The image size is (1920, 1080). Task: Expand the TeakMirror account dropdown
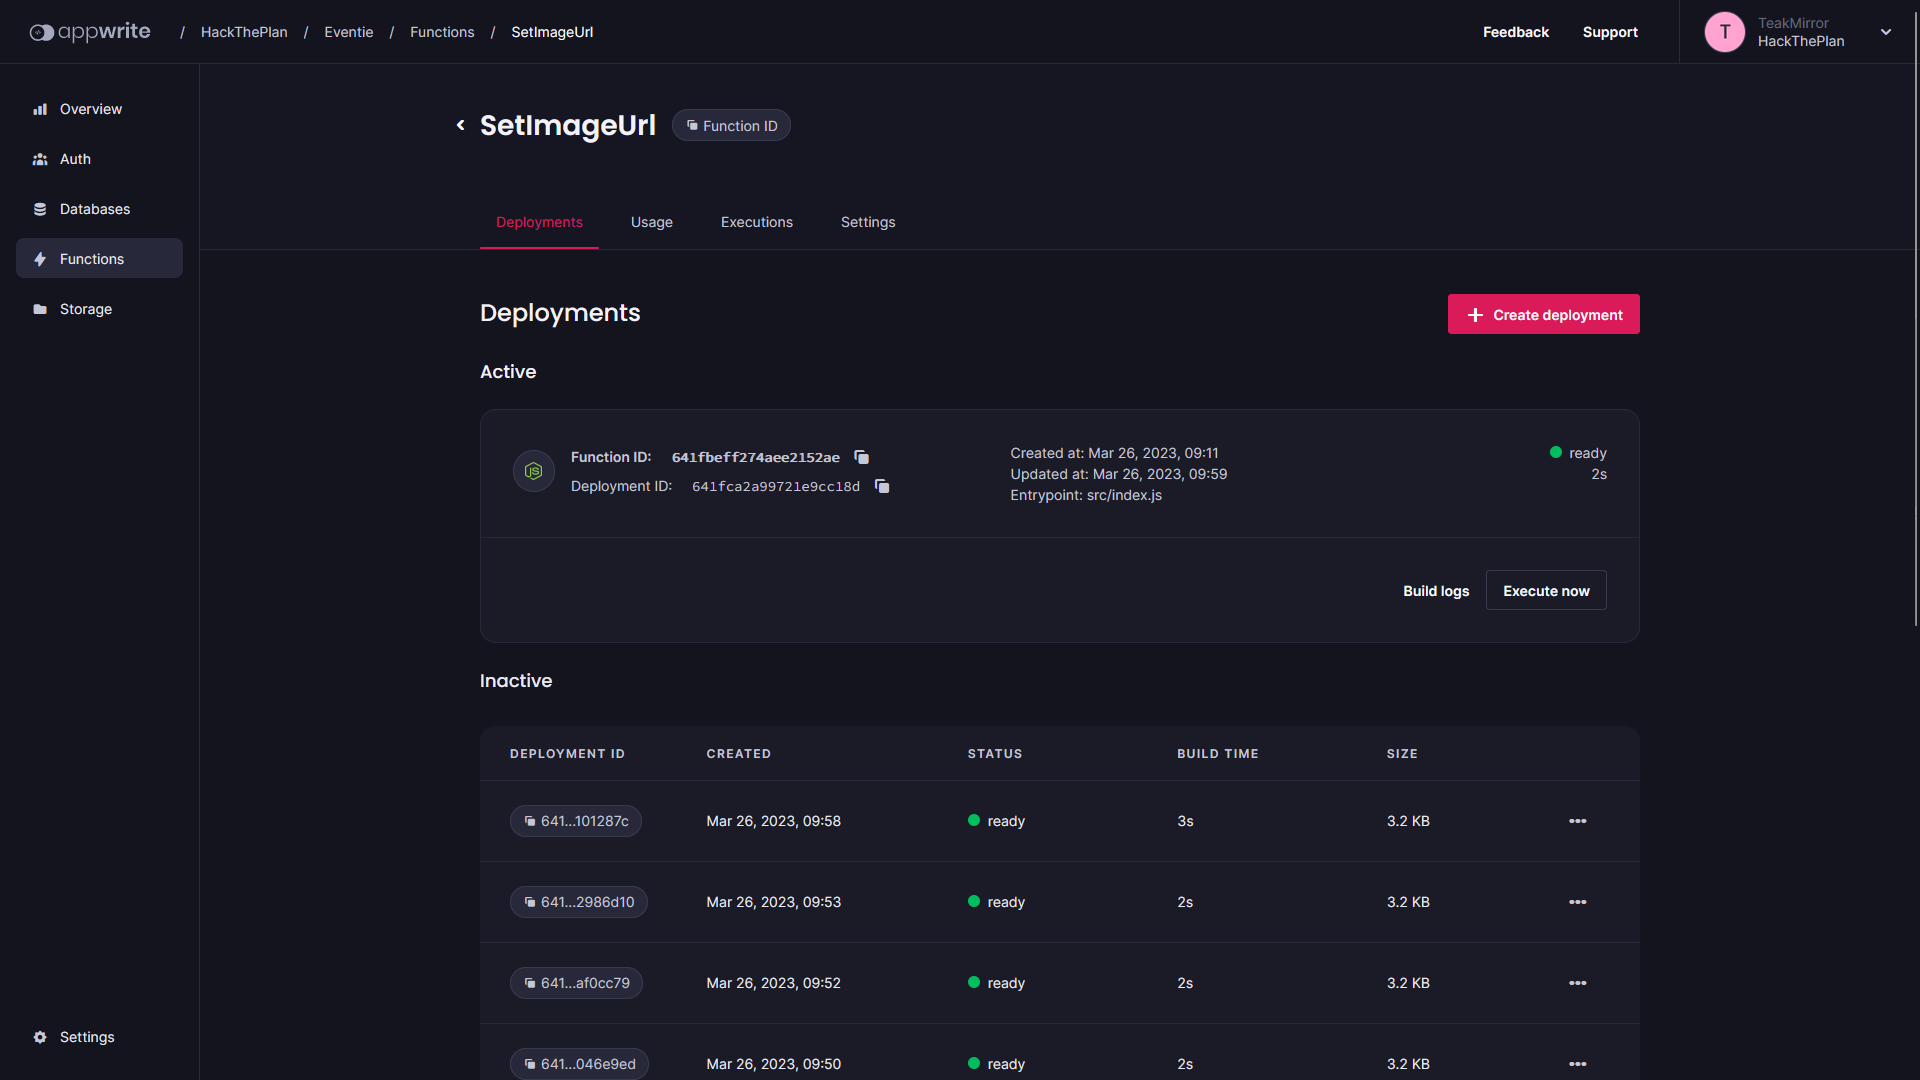[1885, 32]
